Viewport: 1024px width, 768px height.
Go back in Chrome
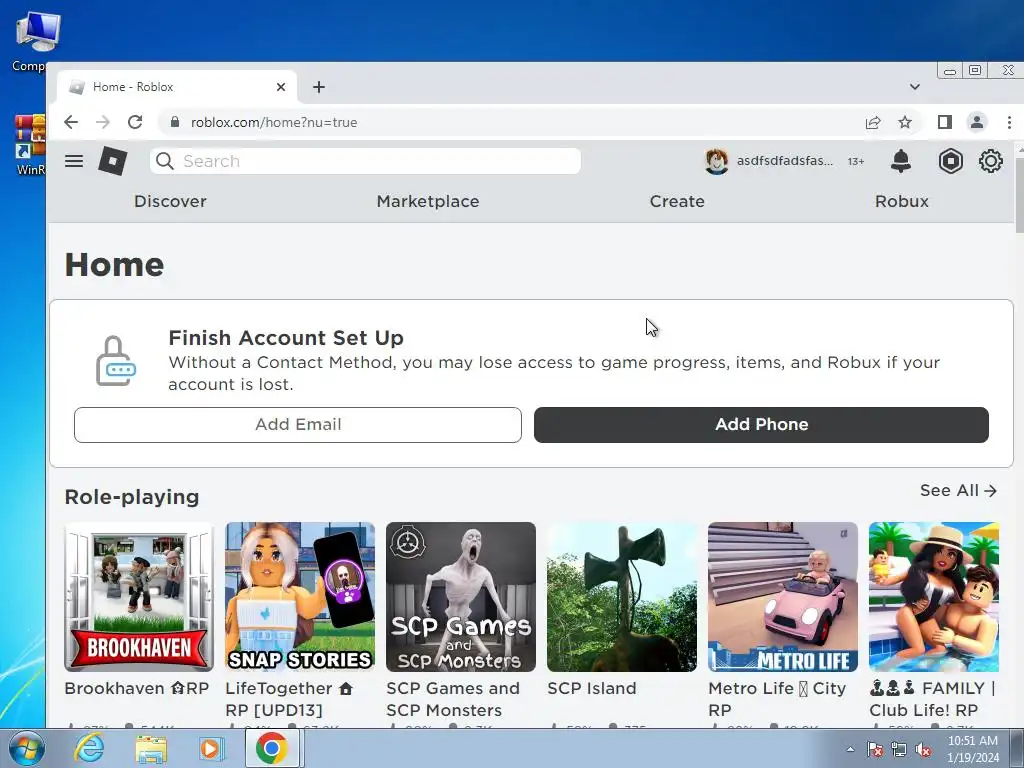(71, 122)
